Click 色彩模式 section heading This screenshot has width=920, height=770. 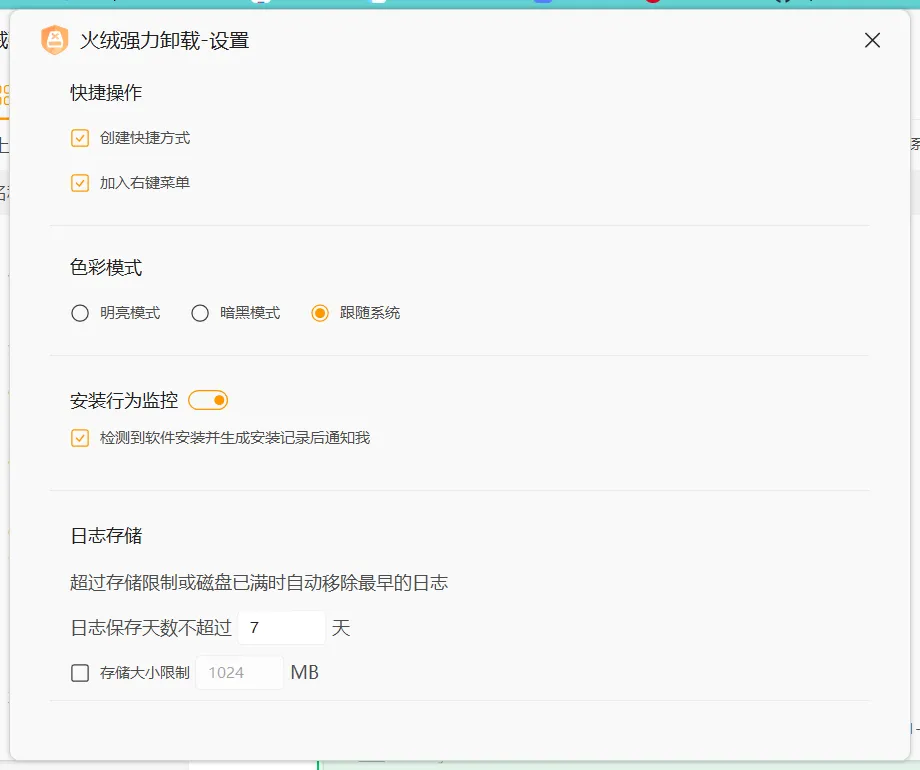tap(106, 268)
